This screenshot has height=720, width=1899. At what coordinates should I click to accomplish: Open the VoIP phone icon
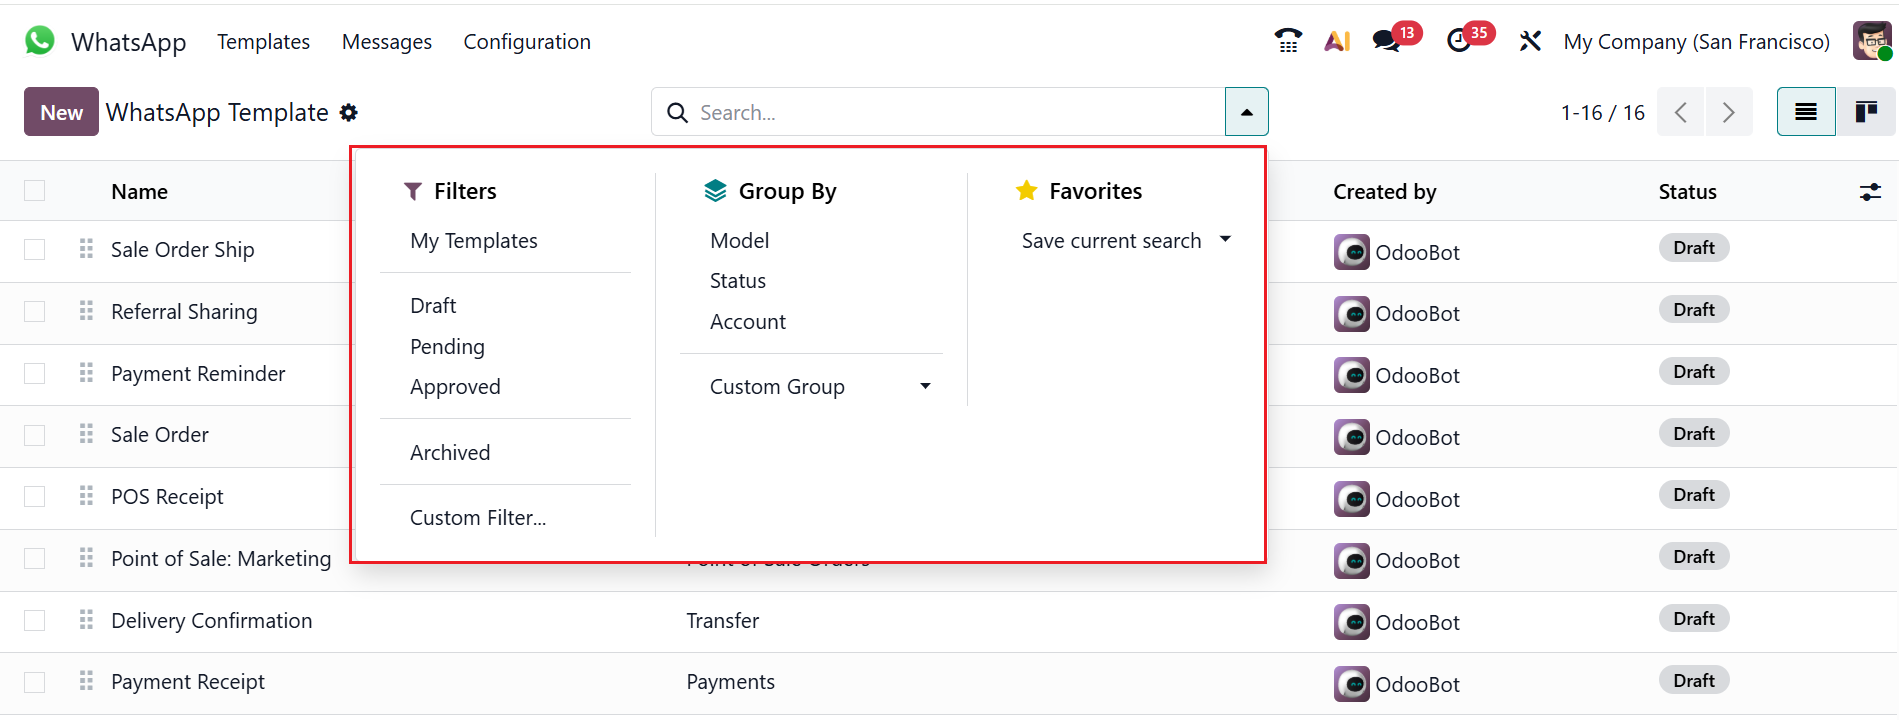point(1288,41)
